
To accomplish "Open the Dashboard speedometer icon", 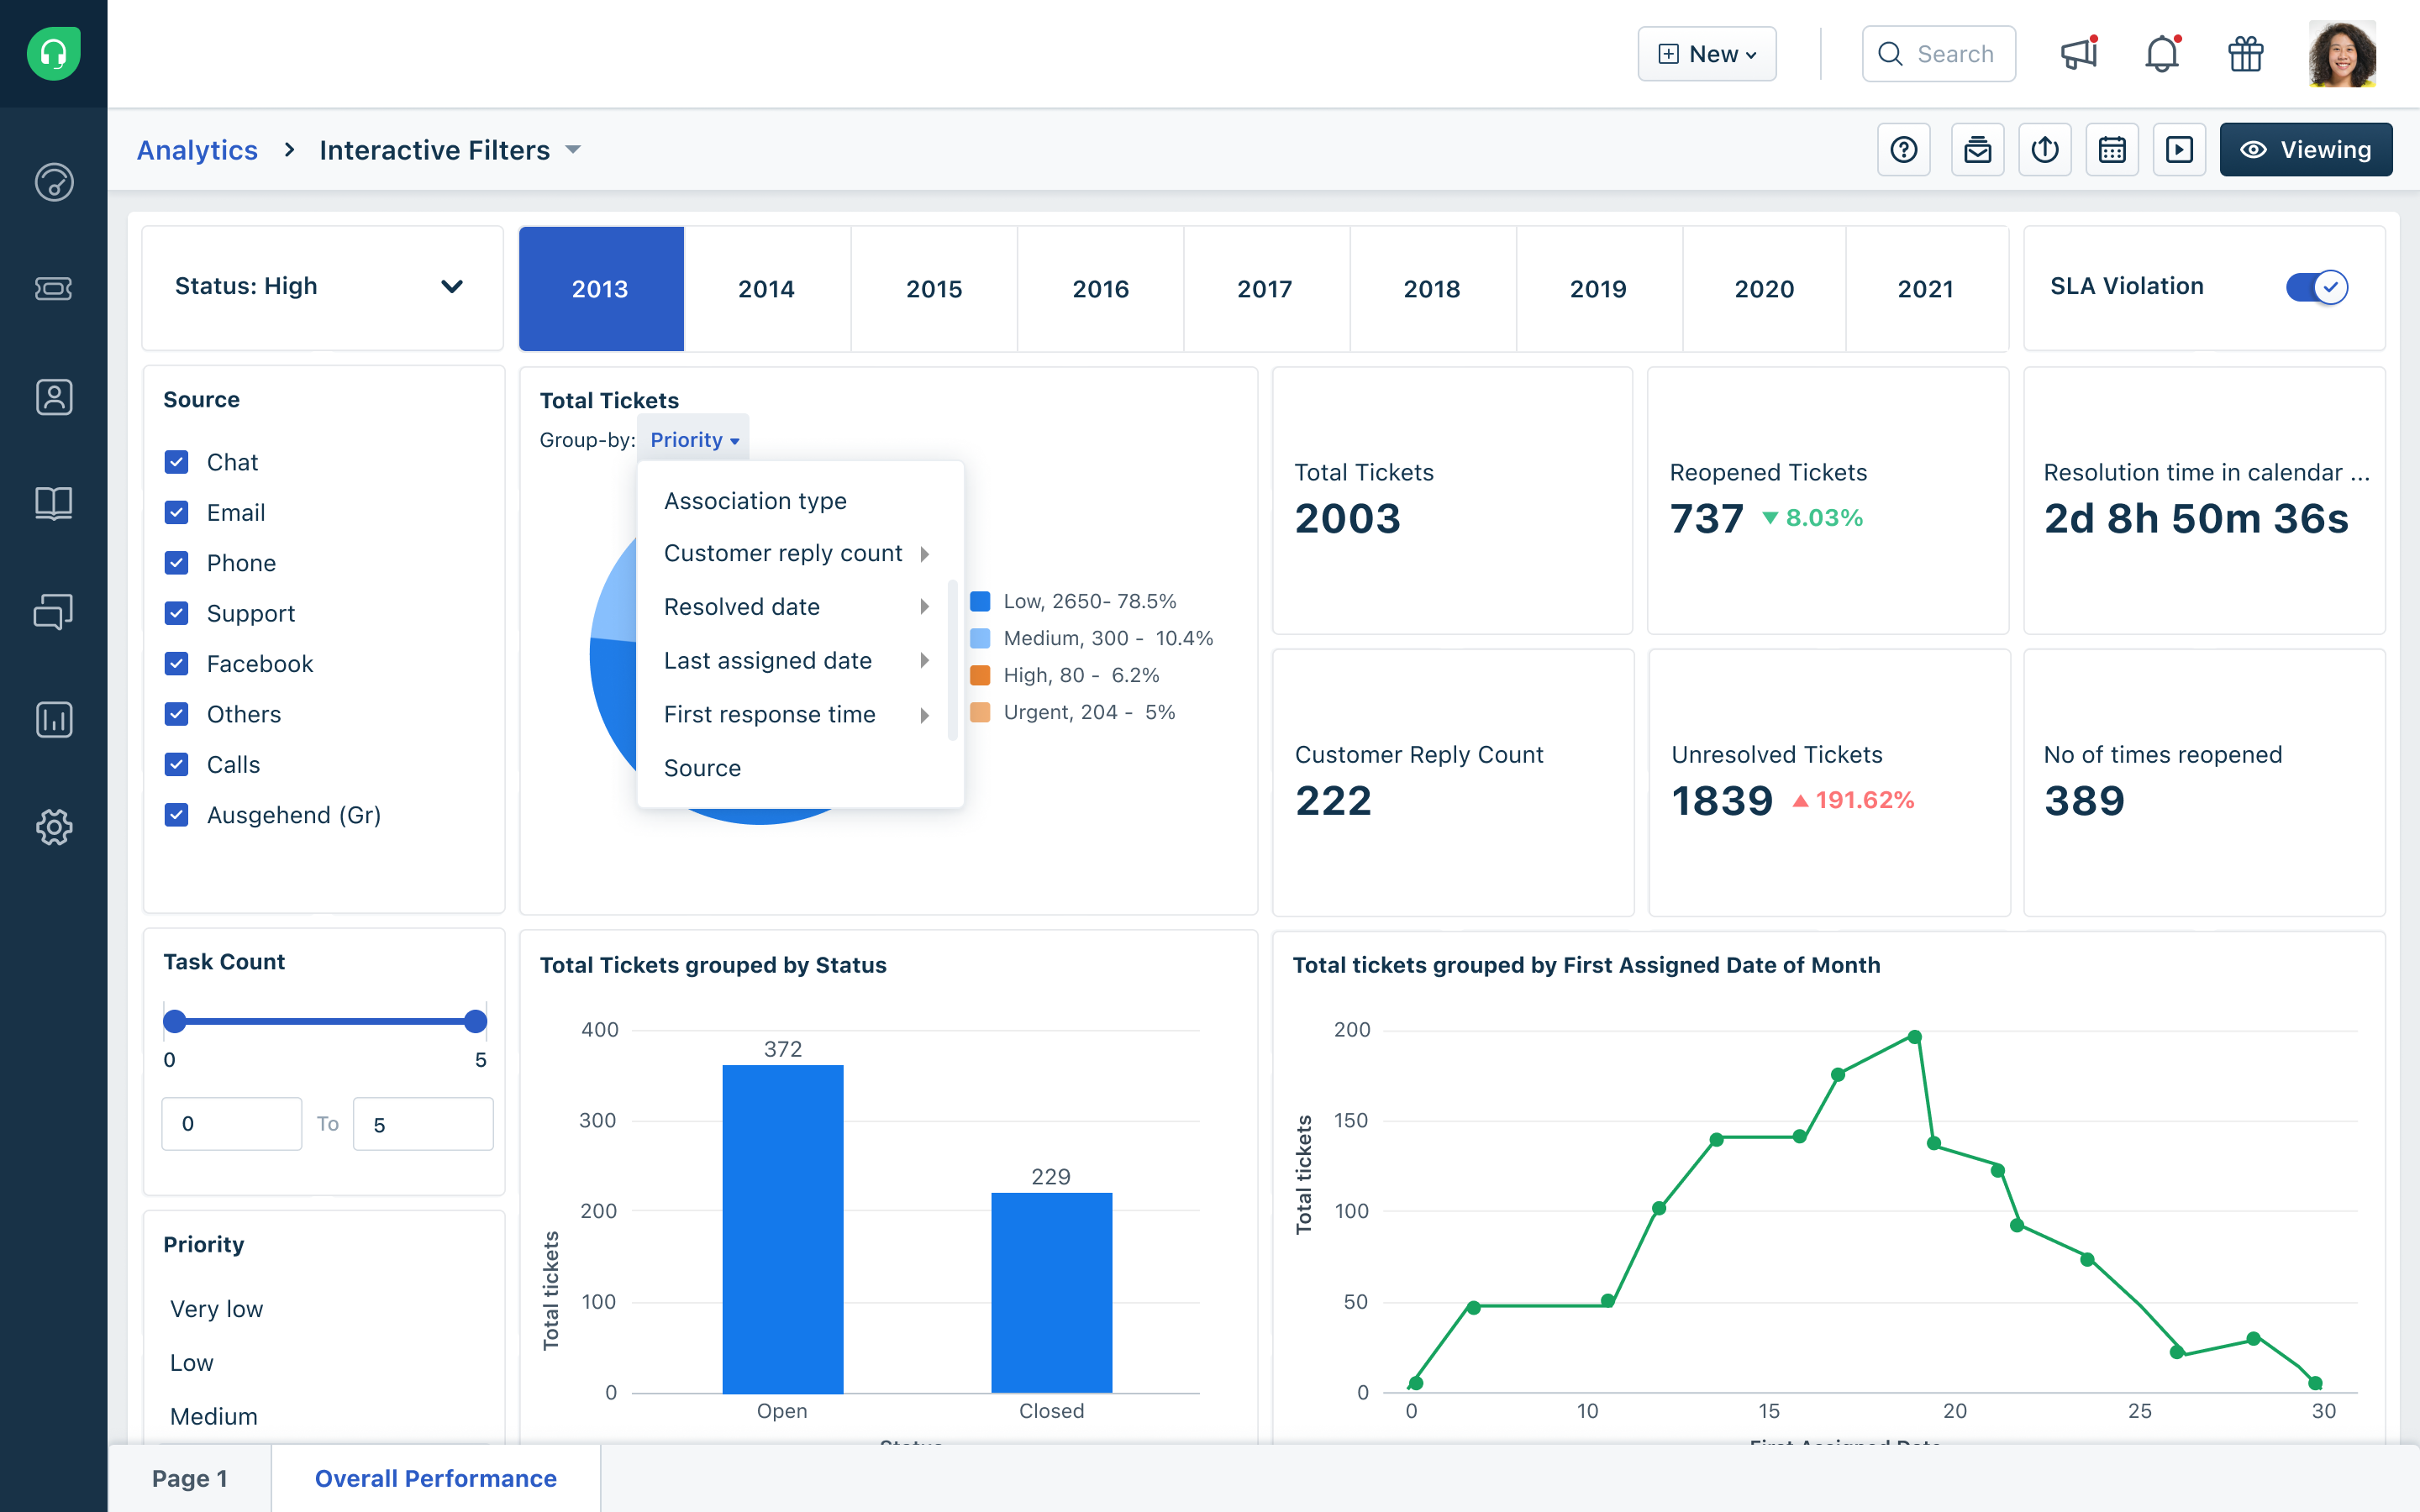I will tap(53, 183).
